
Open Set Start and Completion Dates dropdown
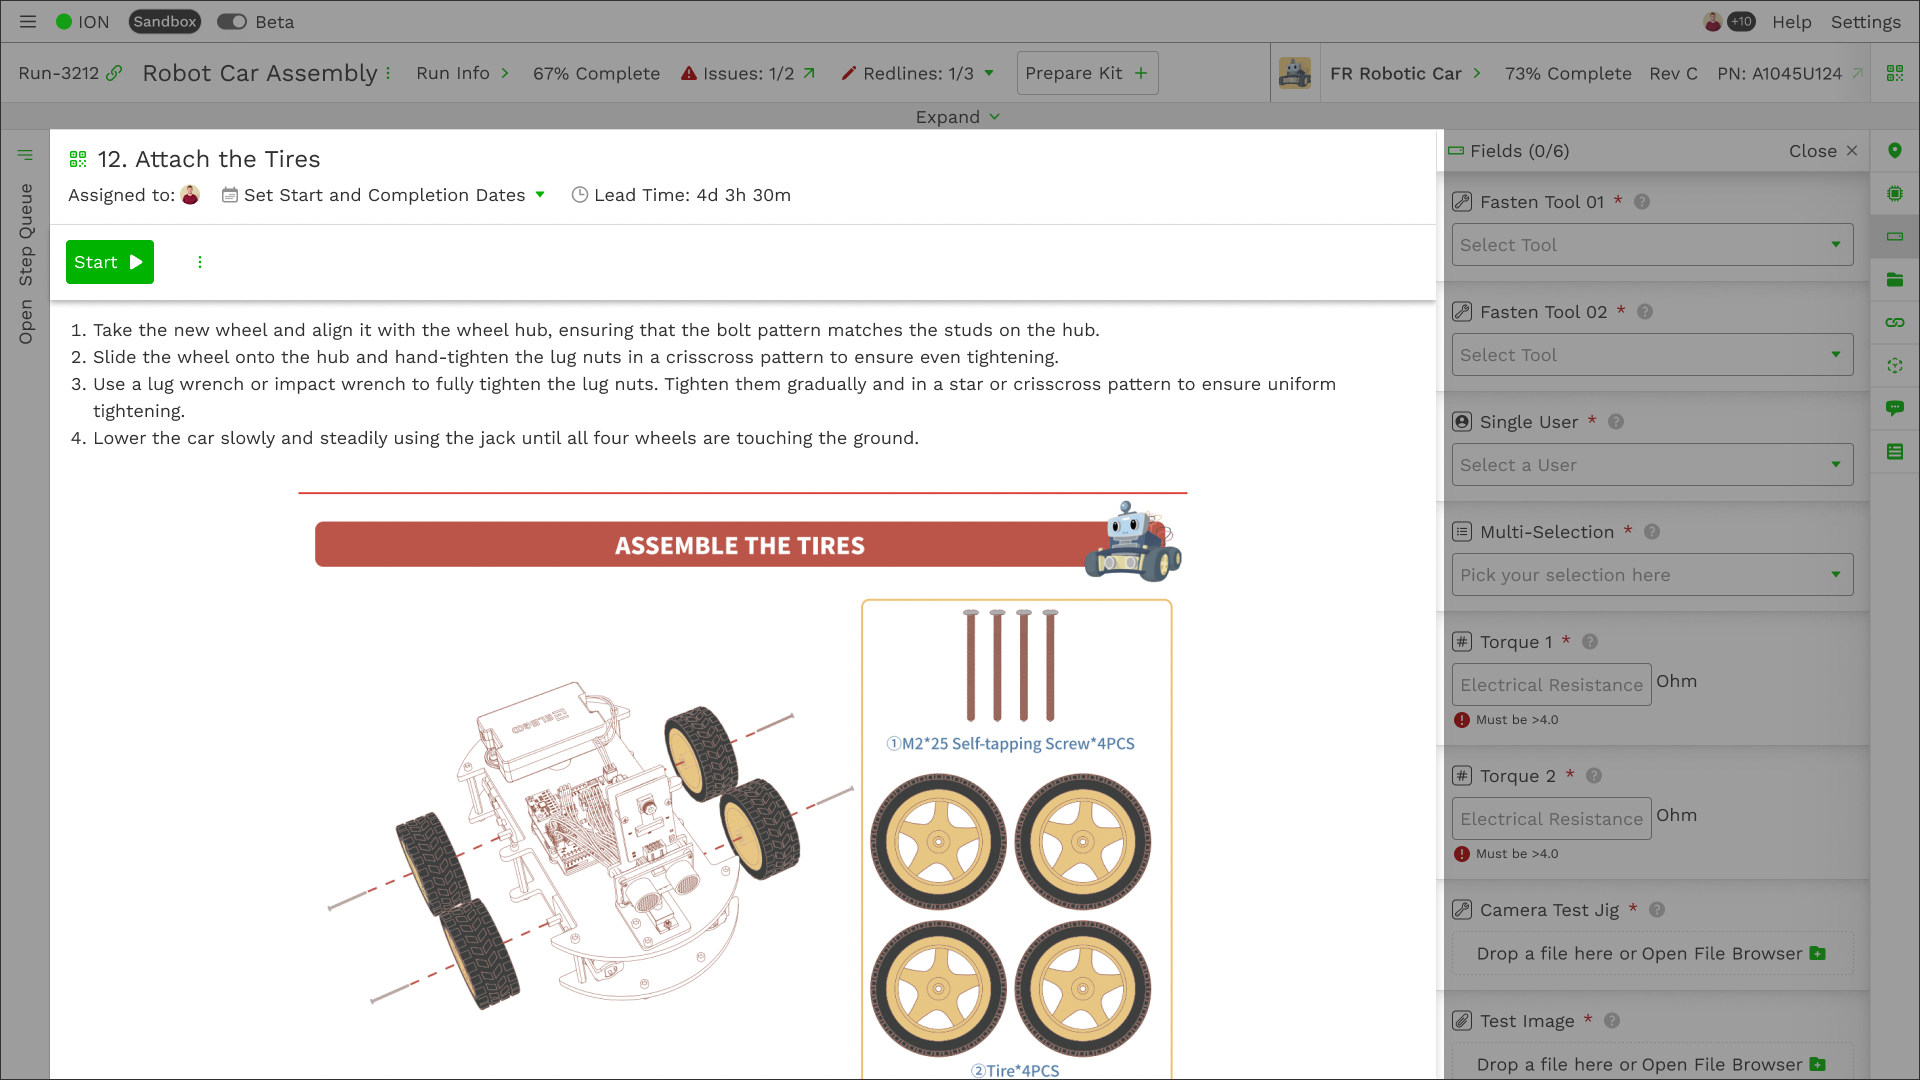coord(384,195)
